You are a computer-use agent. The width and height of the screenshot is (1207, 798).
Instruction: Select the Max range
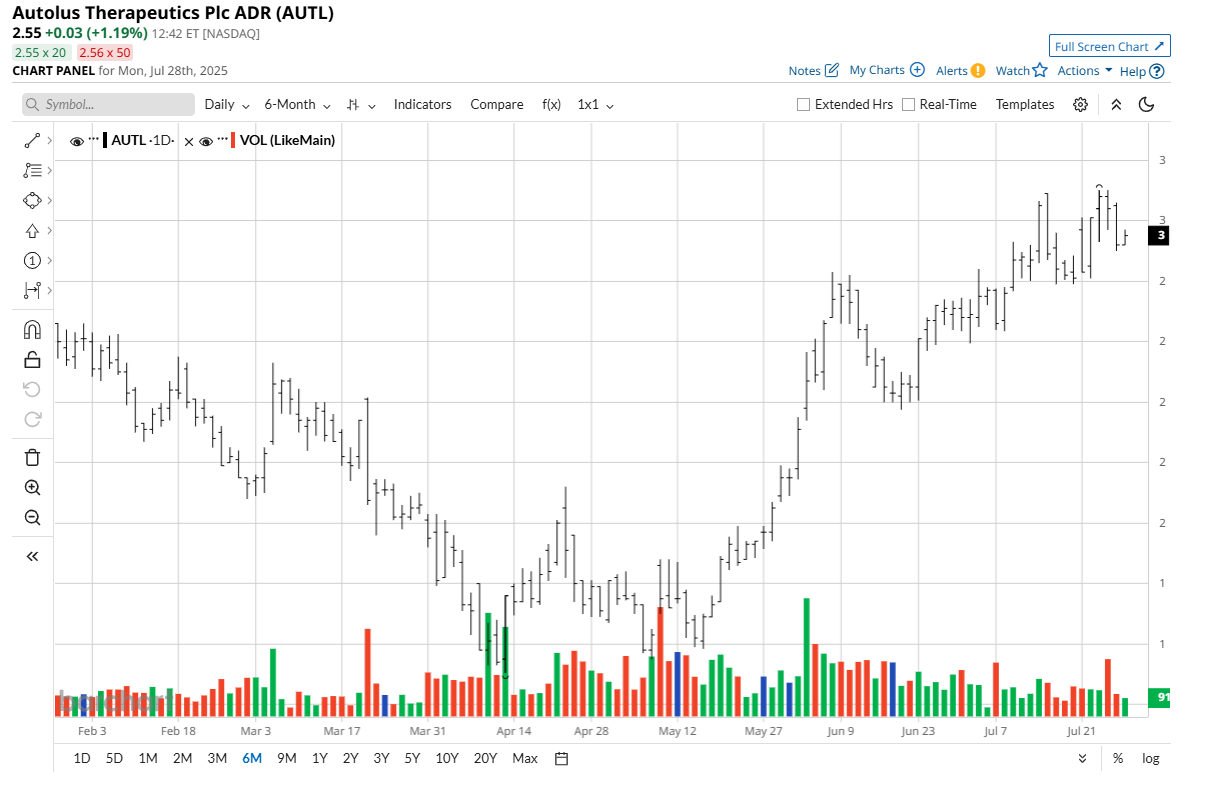point(525,759)
